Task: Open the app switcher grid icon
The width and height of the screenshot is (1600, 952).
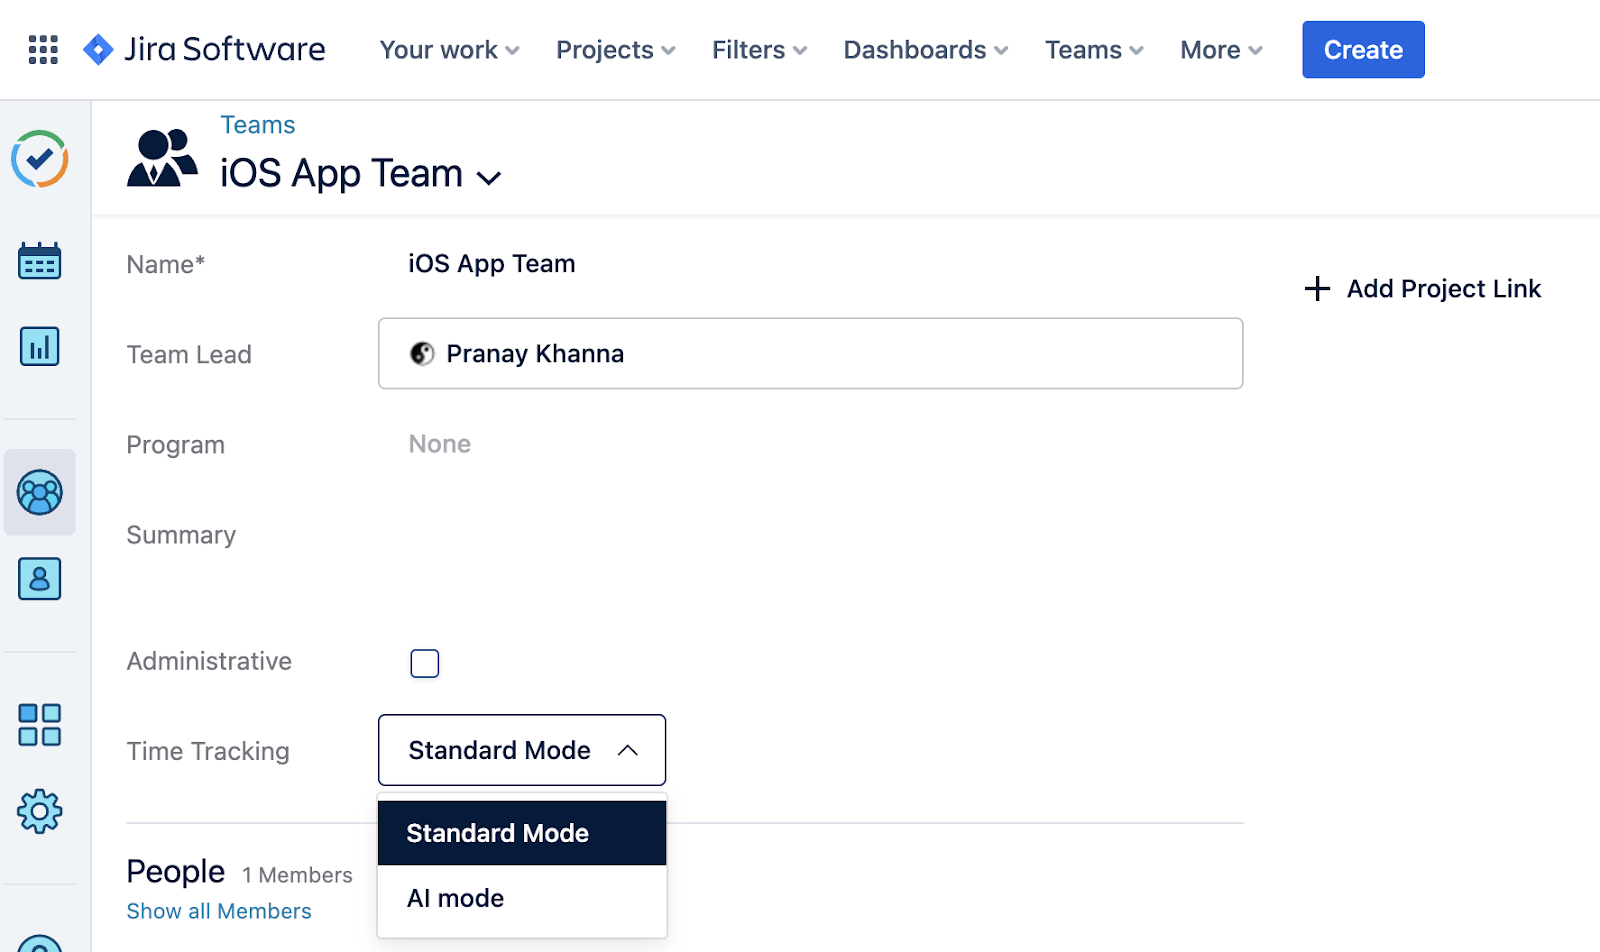Action: (x=42, y=50)
